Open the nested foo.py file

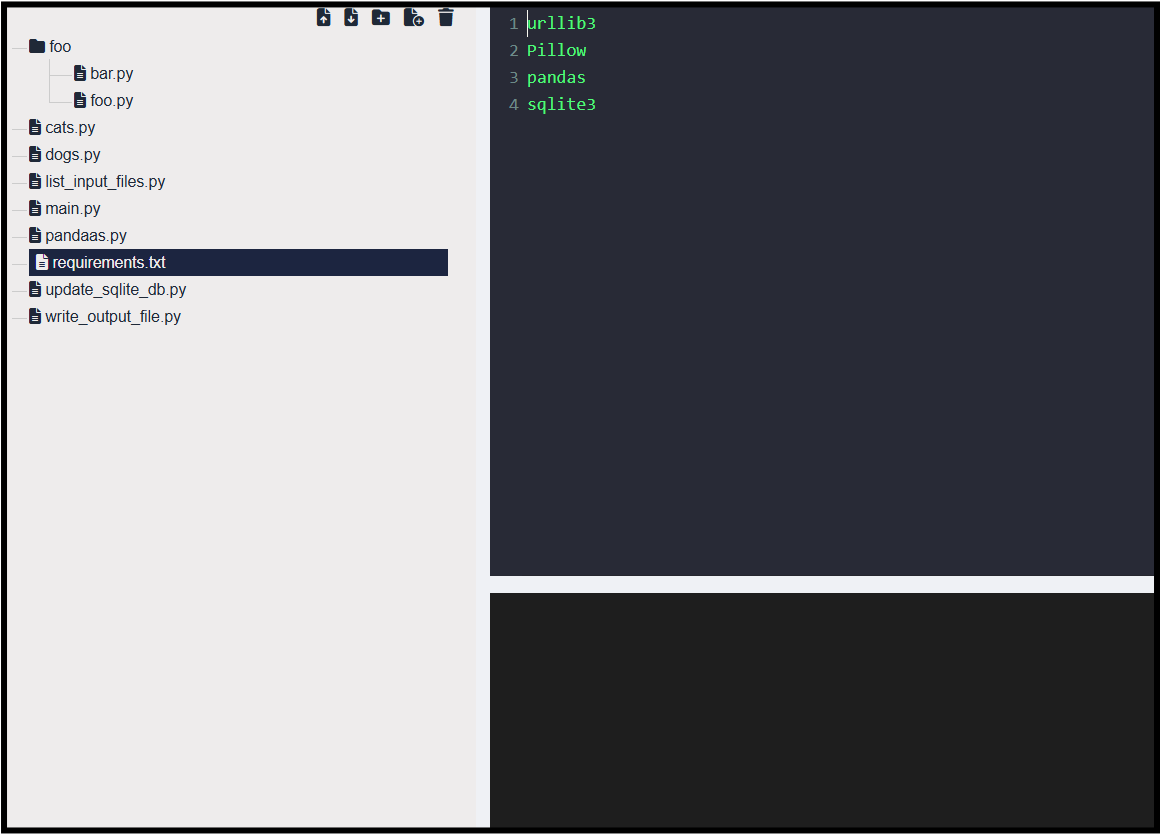point(111,100)
